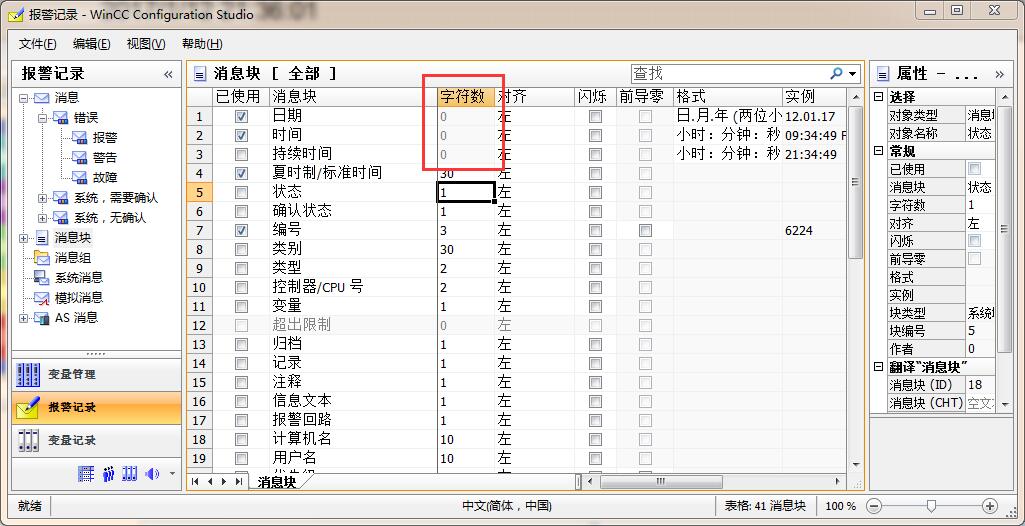The image size is (1025, 526).
Task: Select the 错误 message class icon
Action: [x=60, y=118]
